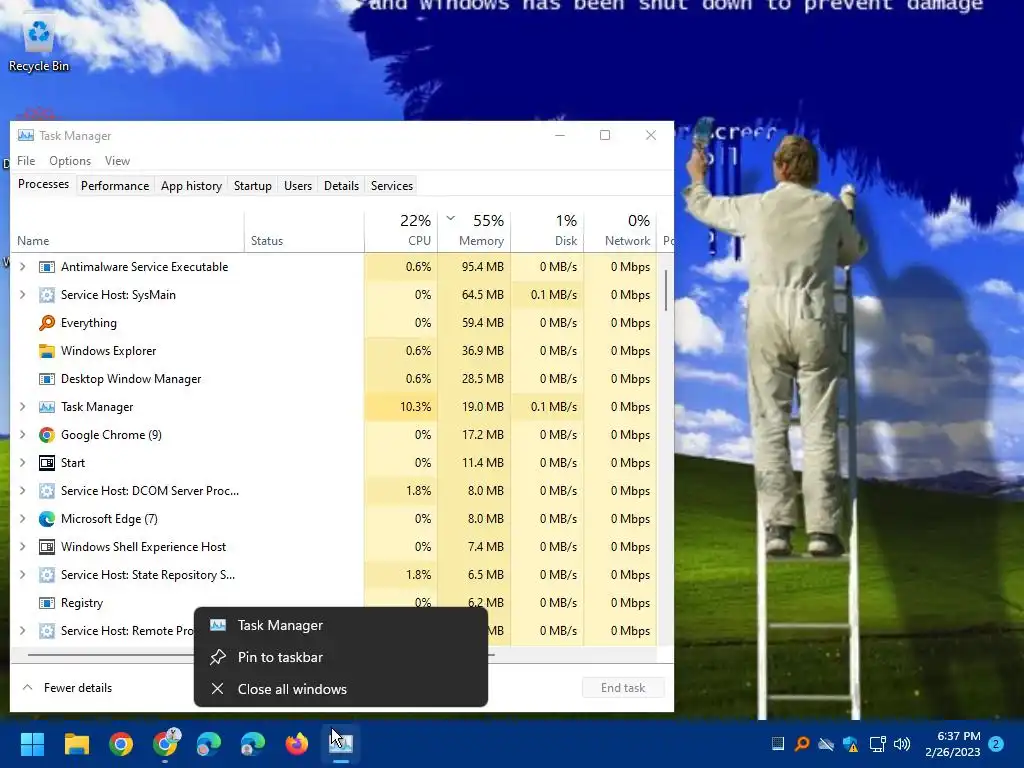The width and height of the screenshot is (1024, 768).
Task: Click the vertical scrollbar in process list
Action: coord(665,291)
